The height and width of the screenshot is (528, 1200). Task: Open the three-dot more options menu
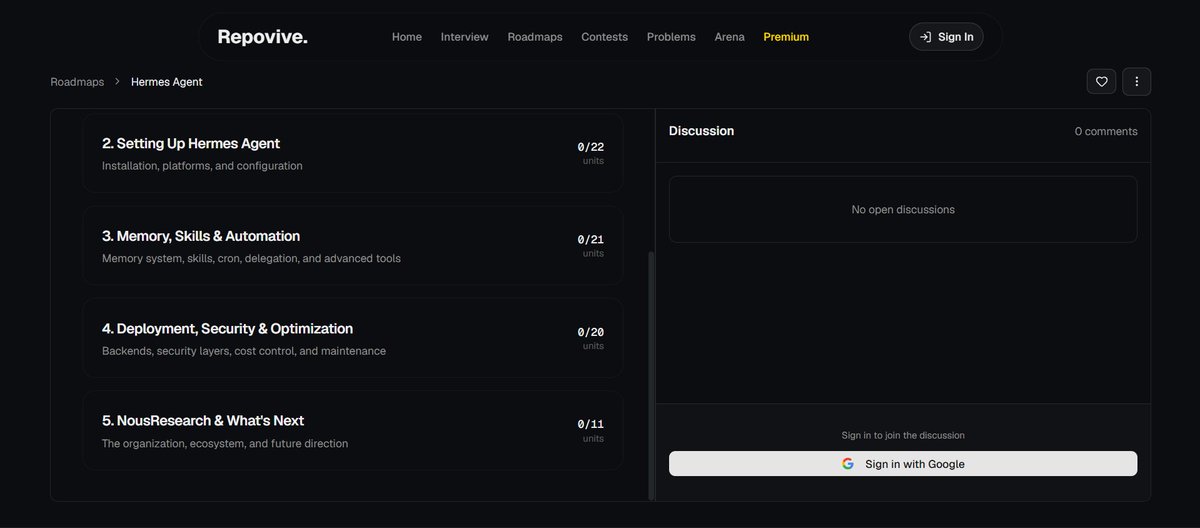1137,82
